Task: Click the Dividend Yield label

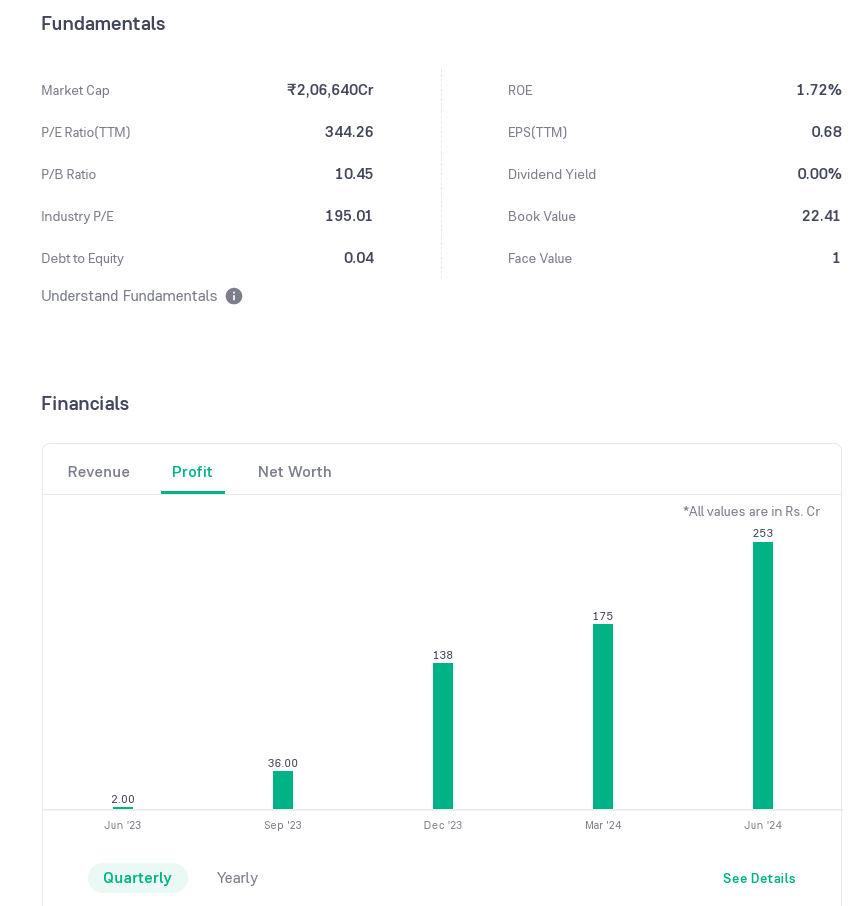Action: [x=552, y=174]
